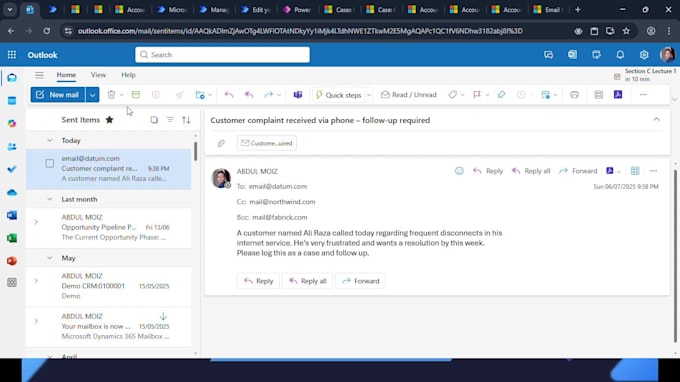Switch to the View ribbon tab
Screen dimensions: 680x382
point(98,75)
